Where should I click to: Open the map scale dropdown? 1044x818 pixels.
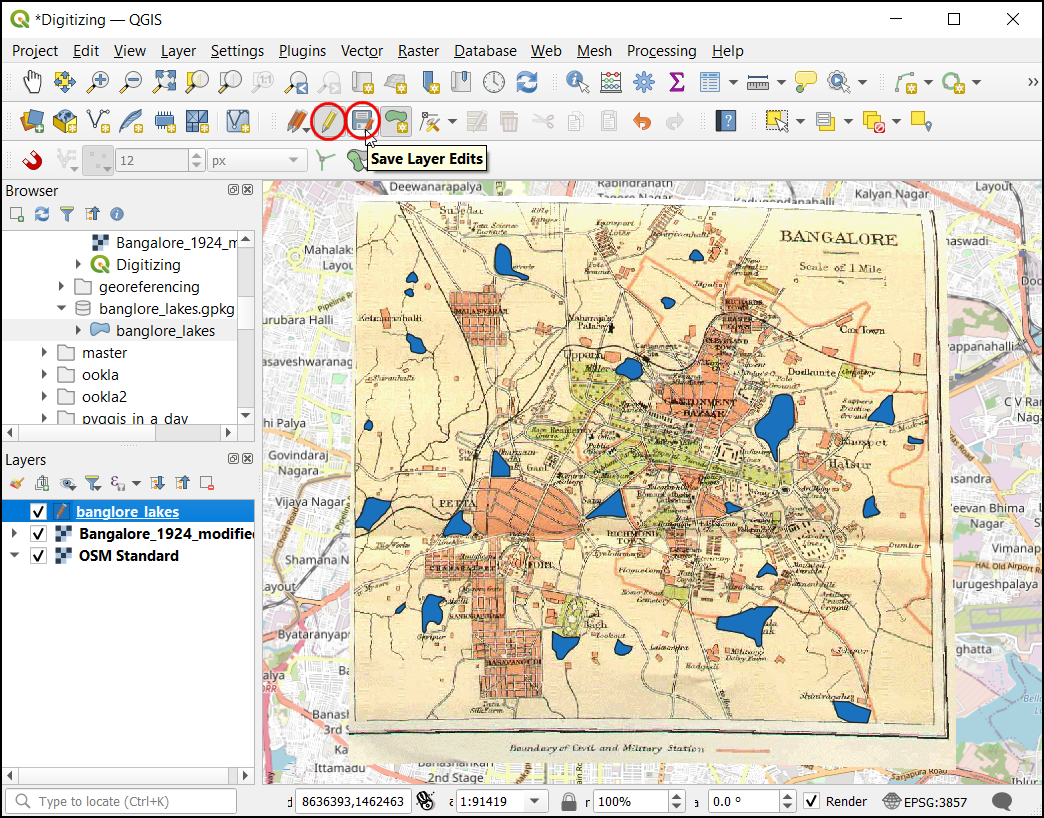click(534, 802)
